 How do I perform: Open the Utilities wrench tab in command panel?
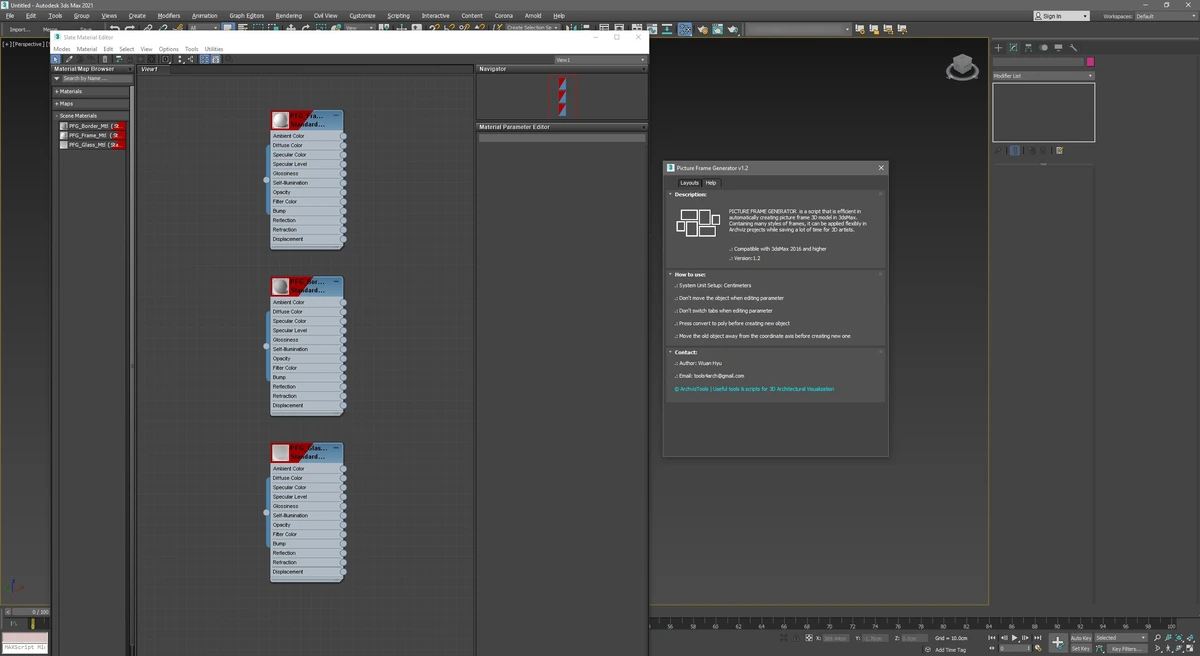tap(1073, 47)
